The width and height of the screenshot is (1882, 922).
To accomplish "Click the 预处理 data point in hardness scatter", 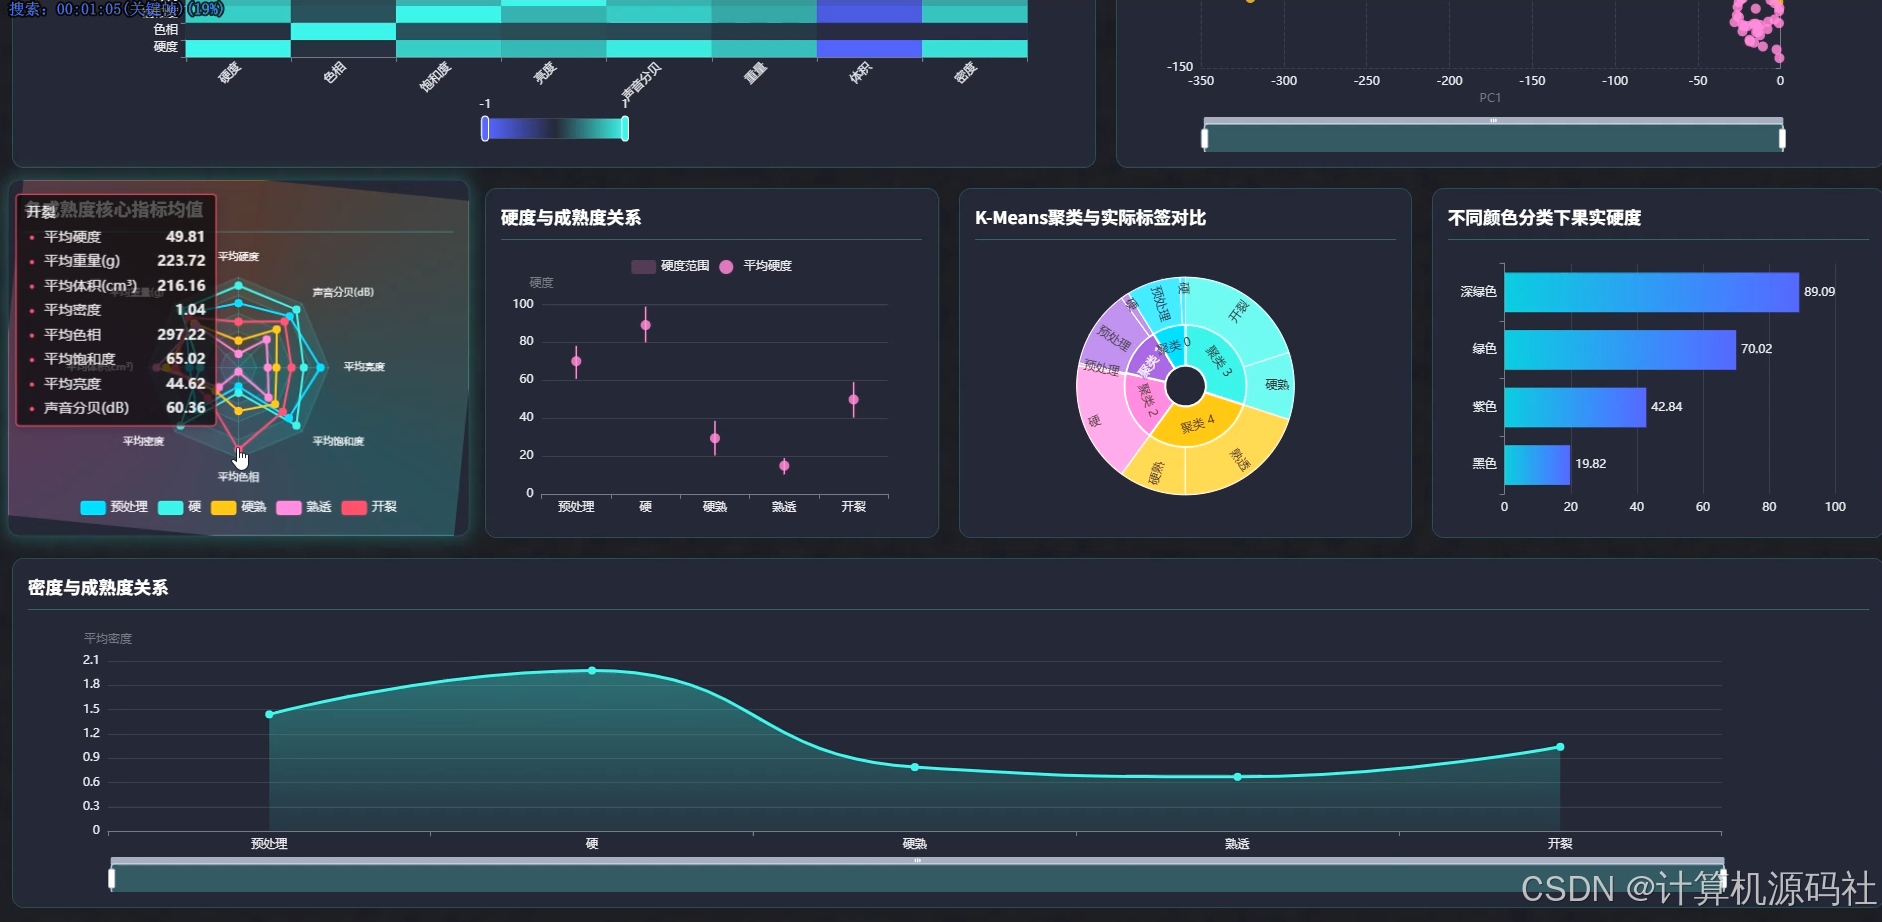I will (x=576, y=362).
